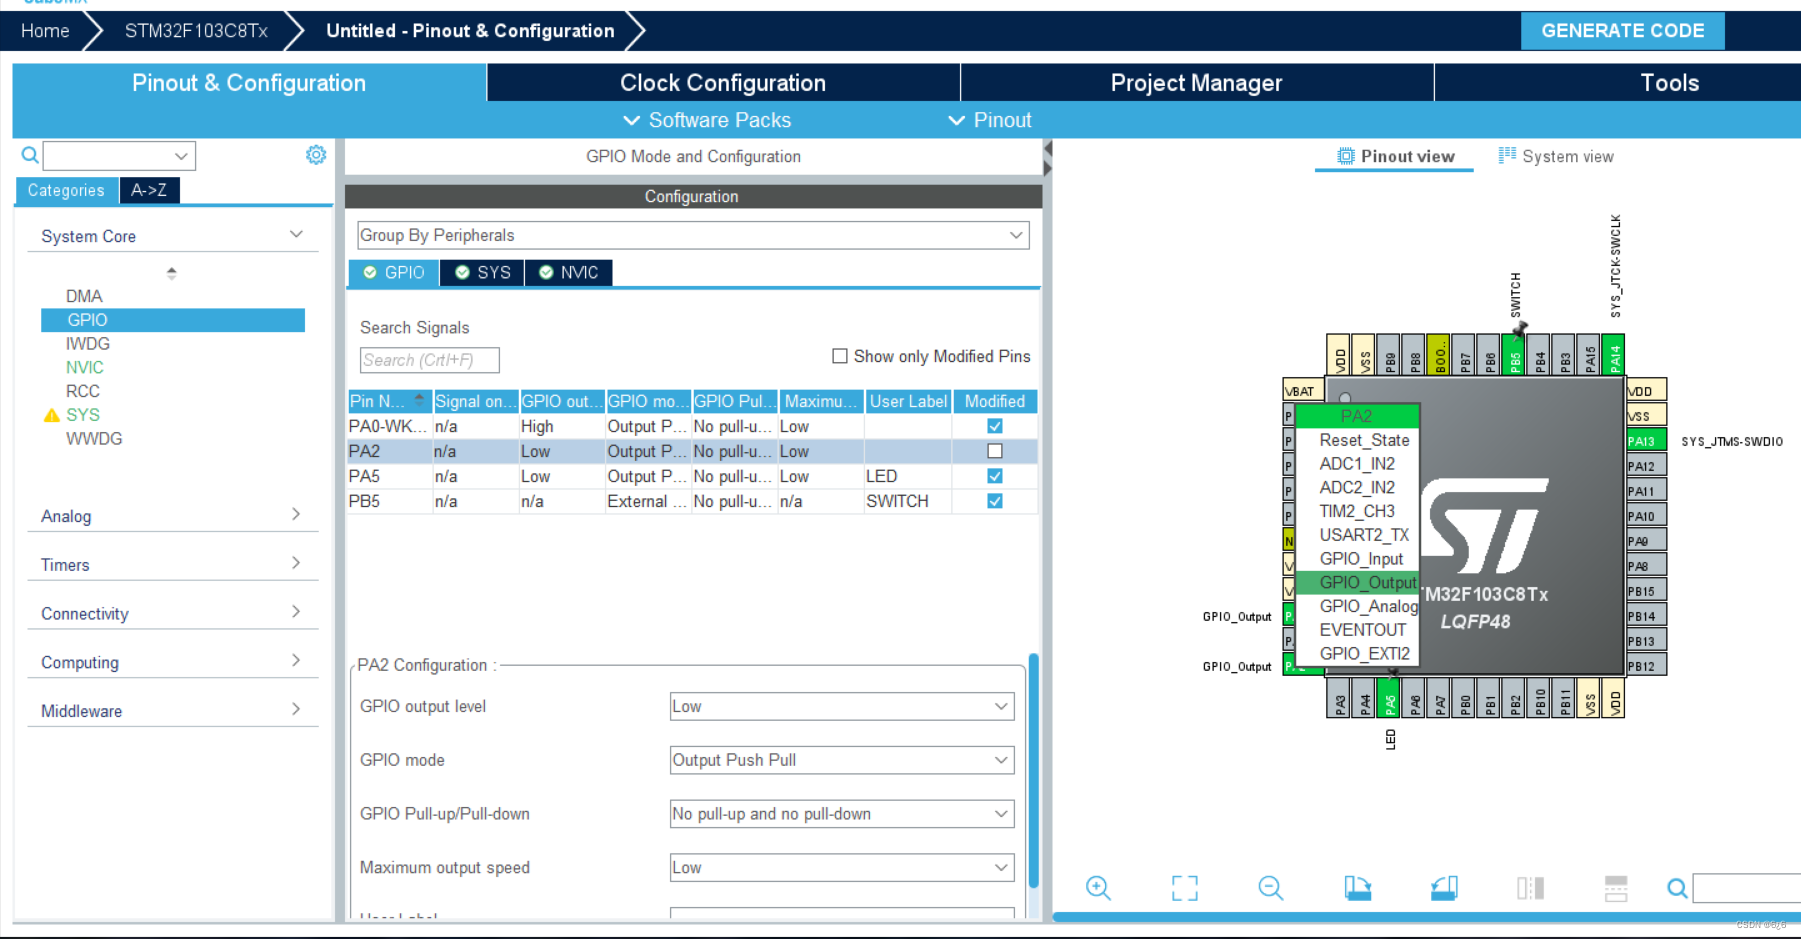Zoom out of the chip pinout
The height and width of the screenshot is (939, 1801).
tap(1270, 888)
